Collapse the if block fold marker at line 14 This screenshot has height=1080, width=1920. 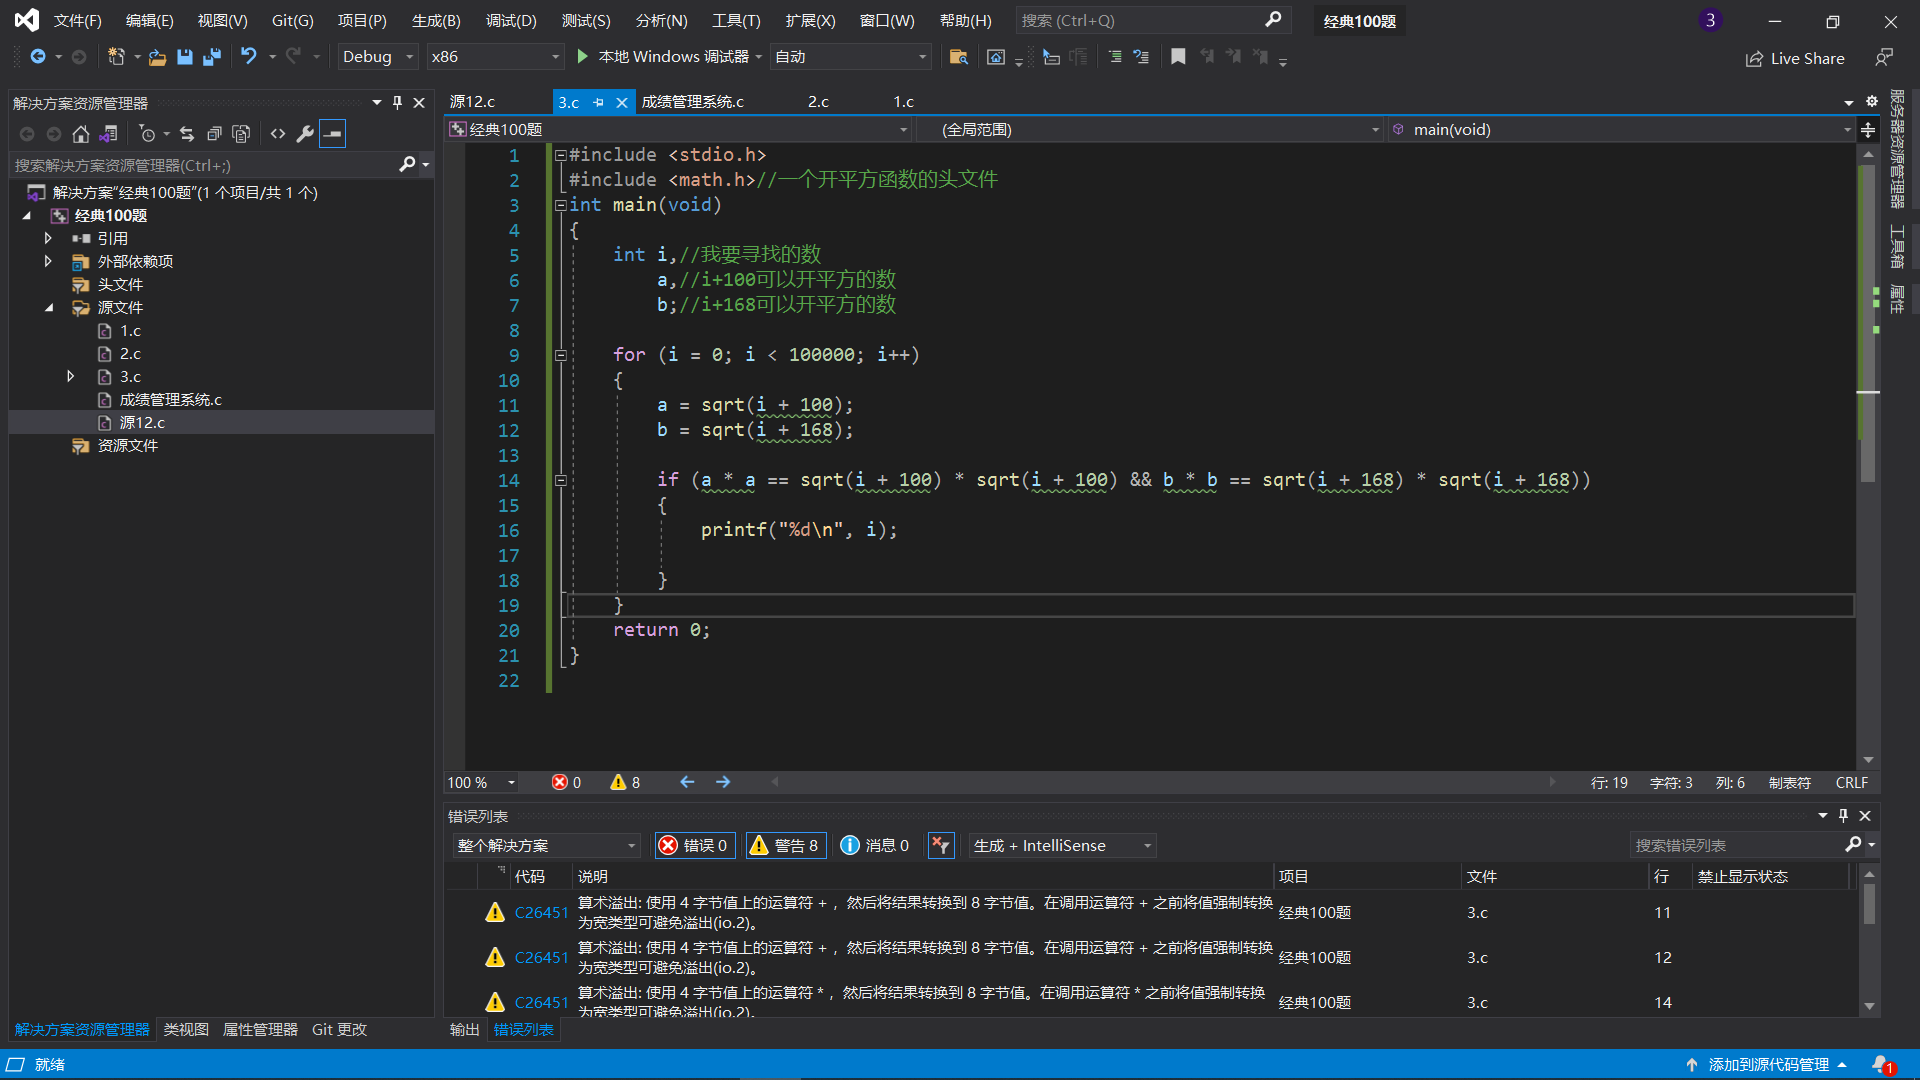click(x=561, y=480)
